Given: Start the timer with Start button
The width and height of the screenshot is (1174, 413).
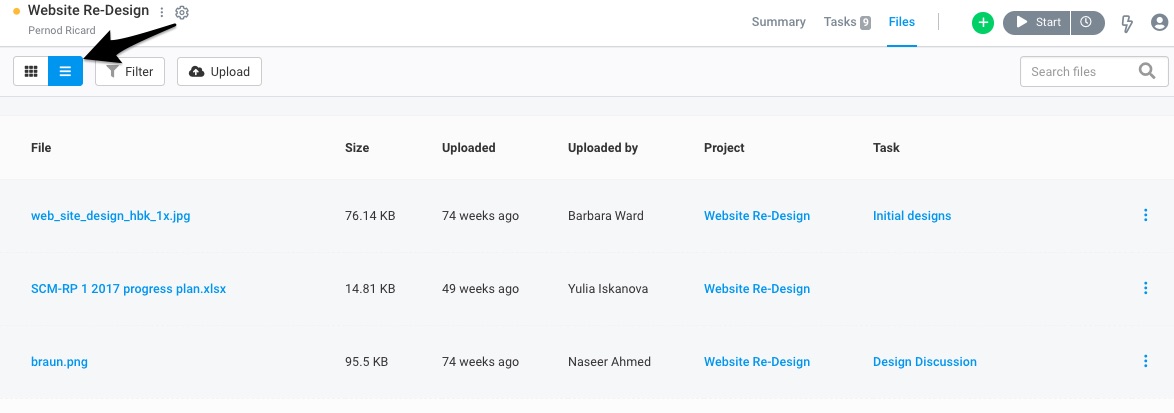Looking at the screenshot, I should point(1037,22).
